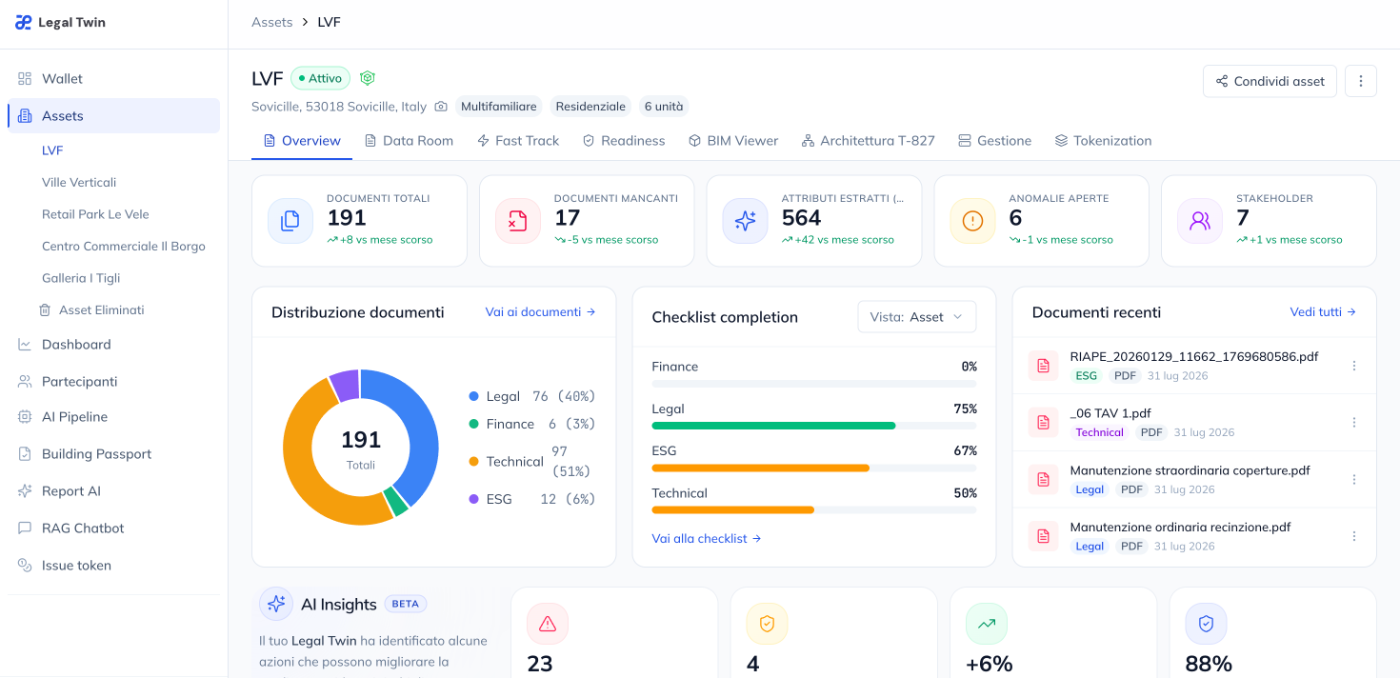Click the Technical progress bar at 50%

pos(814,509)
